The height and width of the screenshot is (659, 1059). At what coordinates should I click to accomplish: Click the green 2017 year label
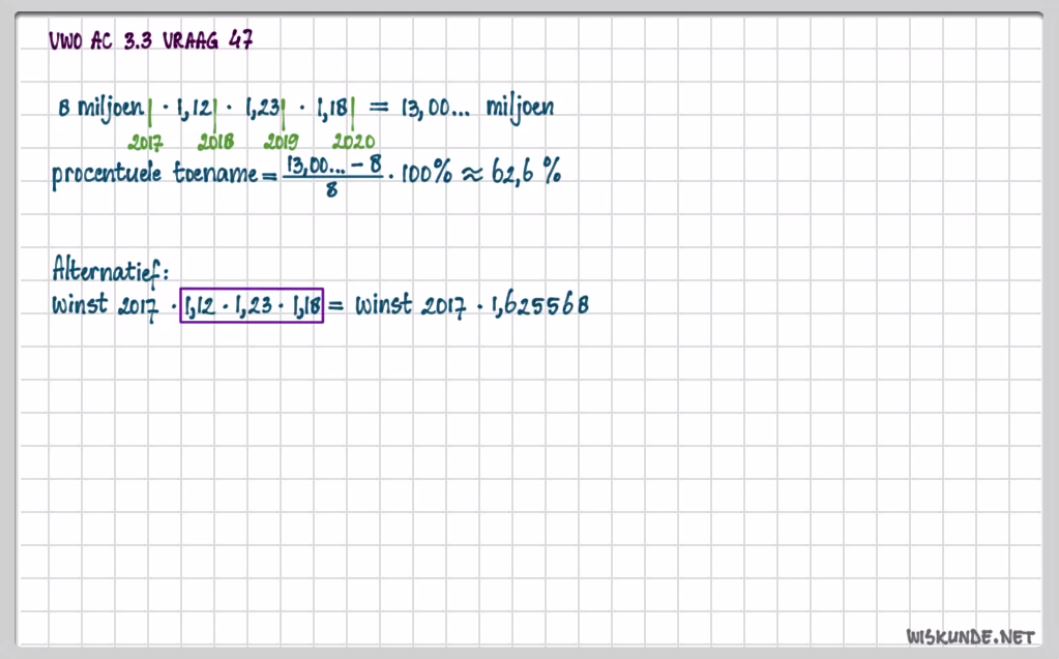click(146, 141)
